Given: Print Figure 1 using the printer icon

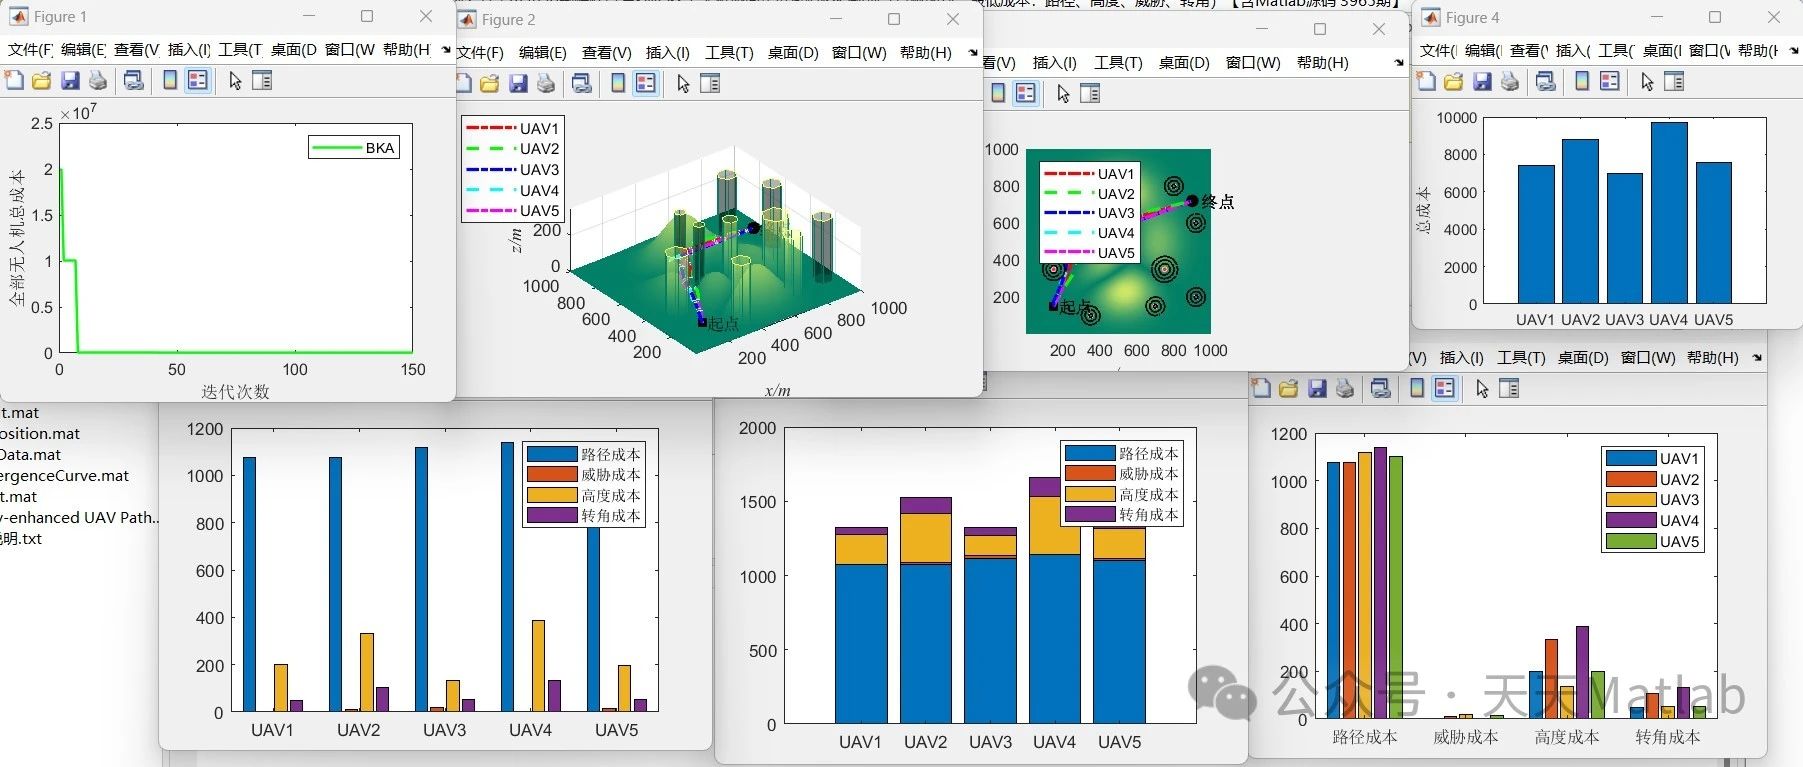Looking at the screenshot, I should [98, 80].
